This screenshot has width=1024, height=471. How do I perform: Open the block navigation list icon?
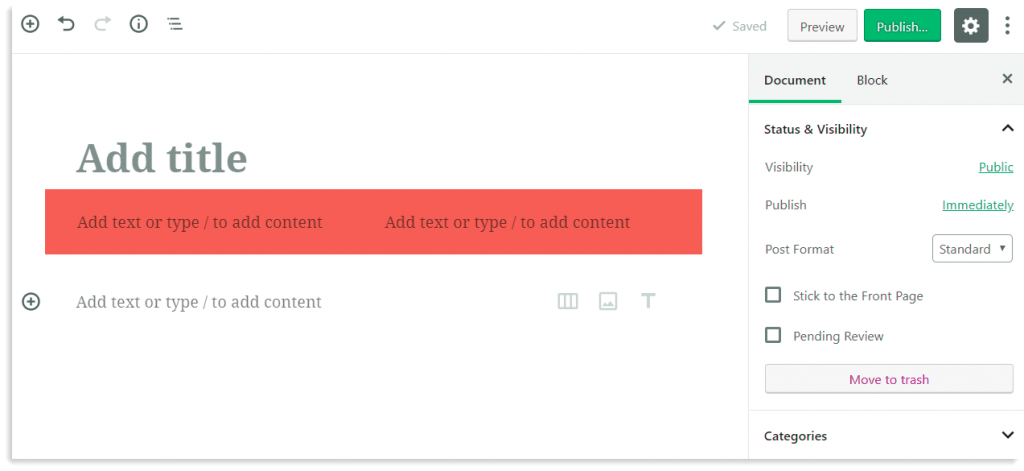[x=174, y=25]
